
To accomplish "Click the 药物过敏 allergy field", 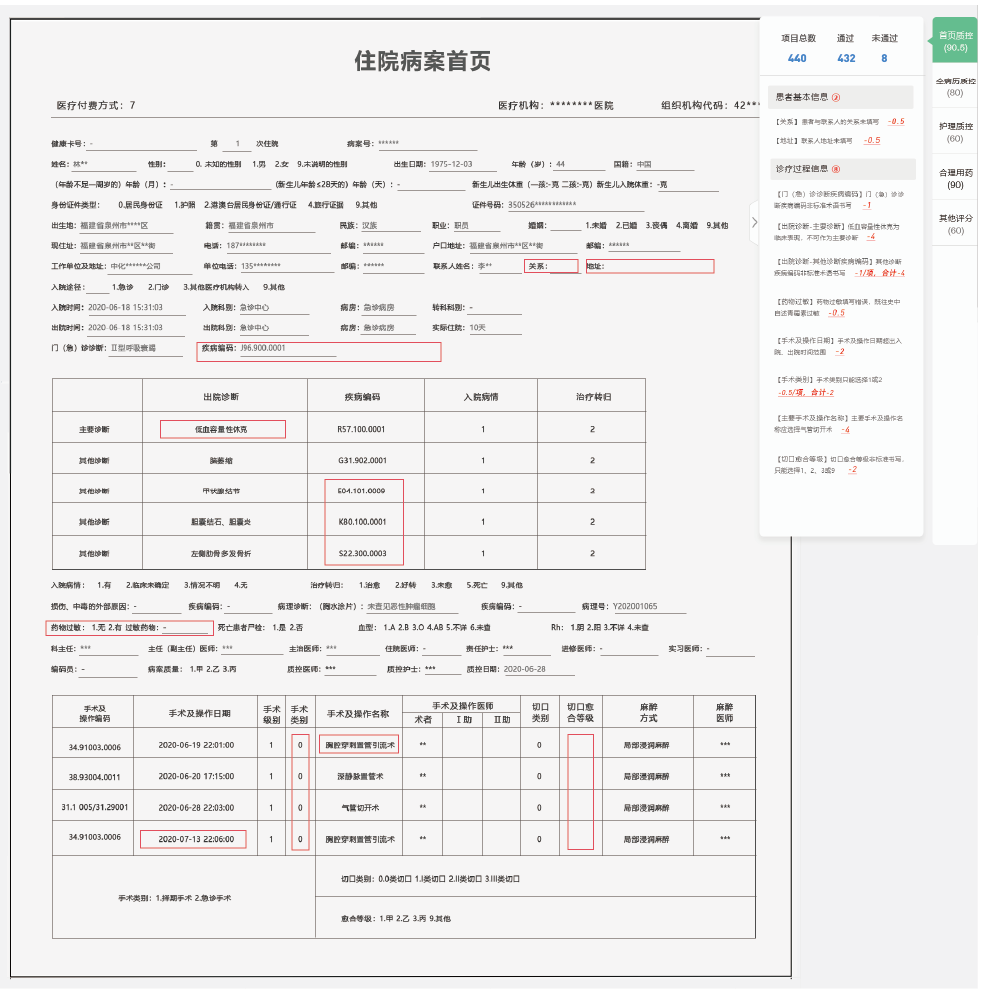I will click(x=130, y=627).
